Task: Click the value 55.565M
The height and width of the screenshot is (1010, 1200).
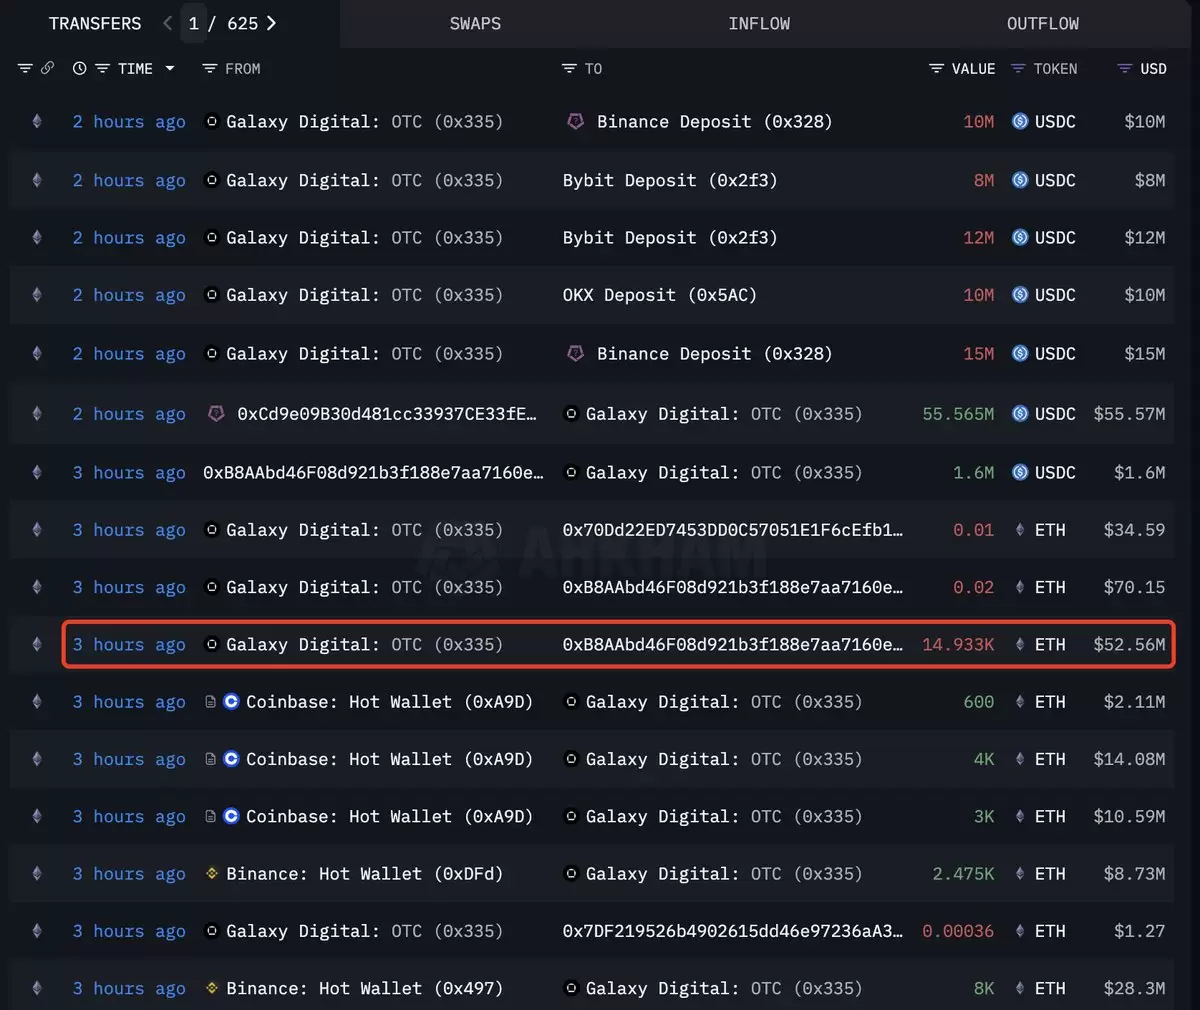Action: click(x=958, y=414)
